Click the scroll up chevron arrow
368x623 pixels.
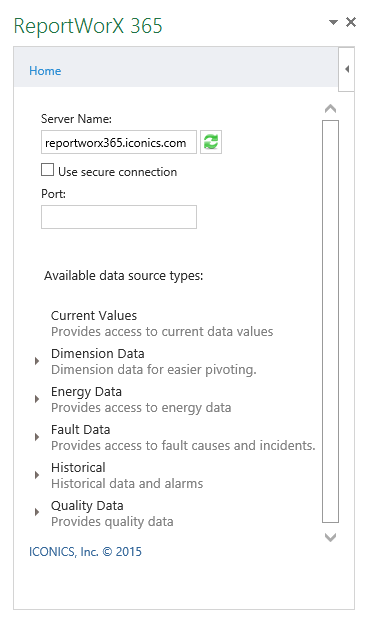(x=330, y=108)
